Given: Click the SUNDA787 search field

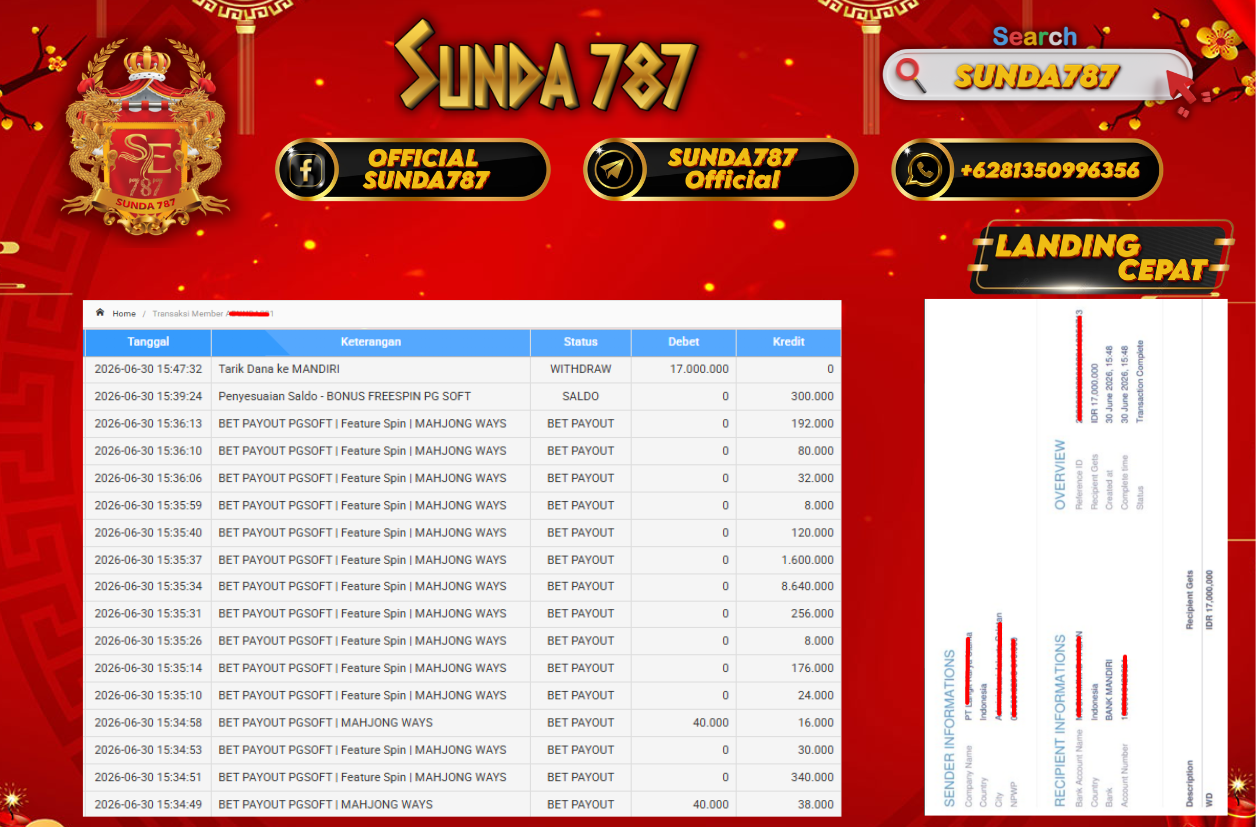Looking at the screenshot, I should point(1037,75).
